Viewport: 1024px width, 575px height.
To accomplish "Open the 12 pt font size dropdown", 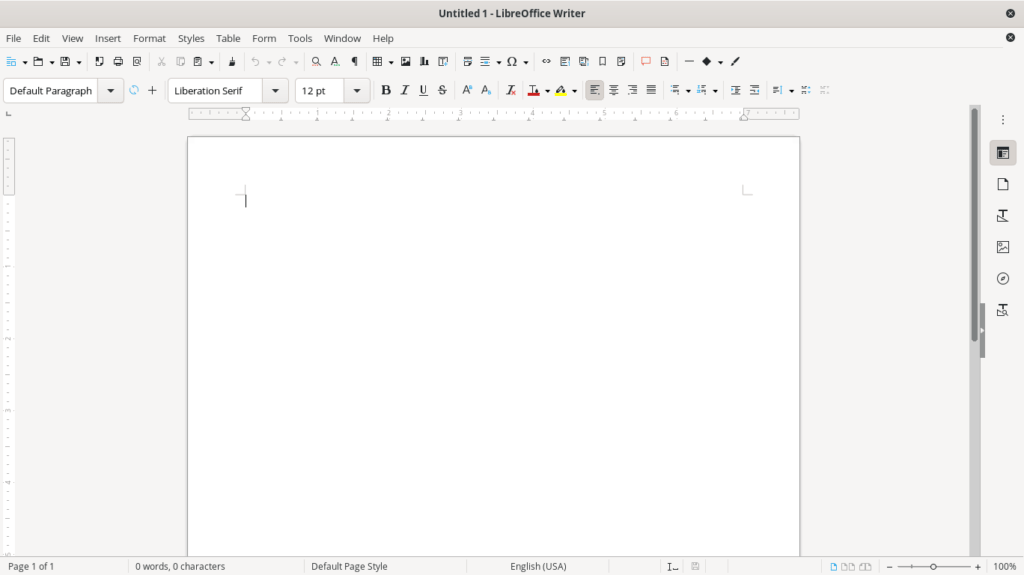I will point(357,90).
